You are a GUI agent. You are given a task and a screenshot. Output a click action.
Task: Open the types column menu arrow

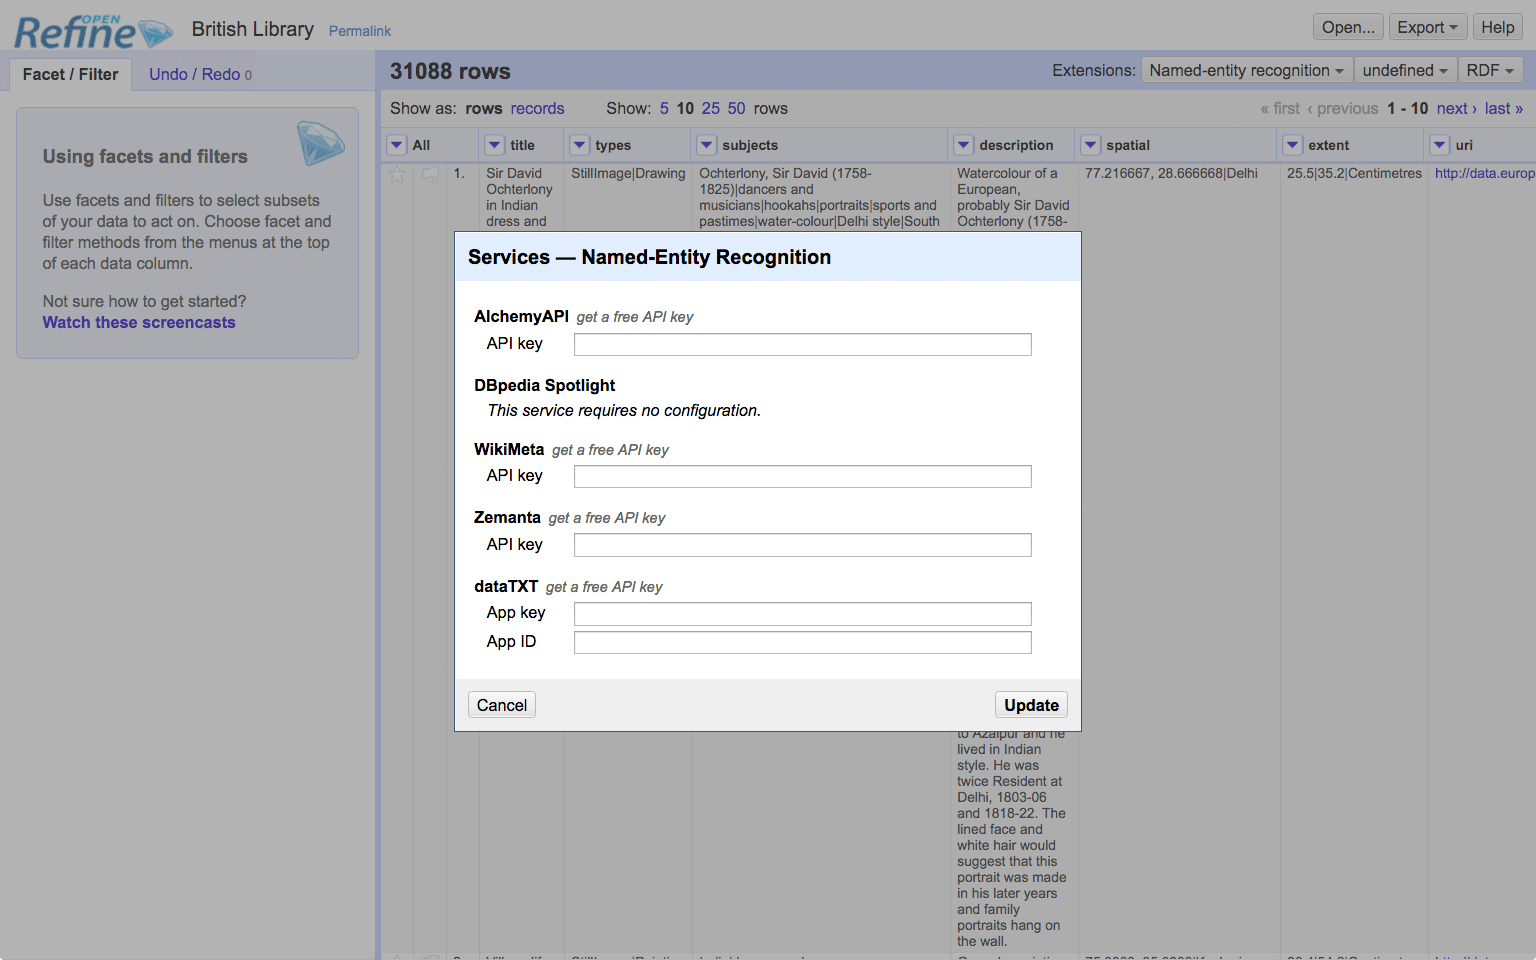pos(580,145)
